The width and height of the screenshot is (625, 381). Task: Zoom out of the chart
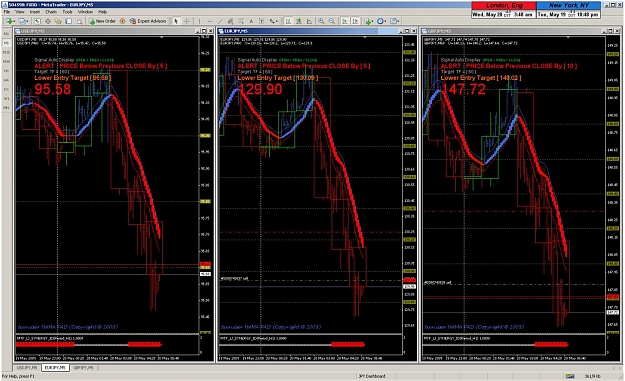(x=332, y=21)
